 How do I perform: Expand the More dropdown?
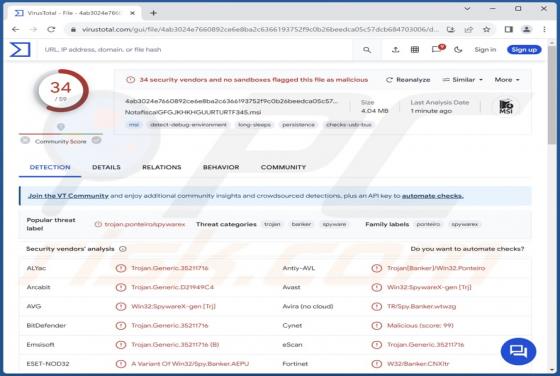pyautogui.click(x=507, y=80)
